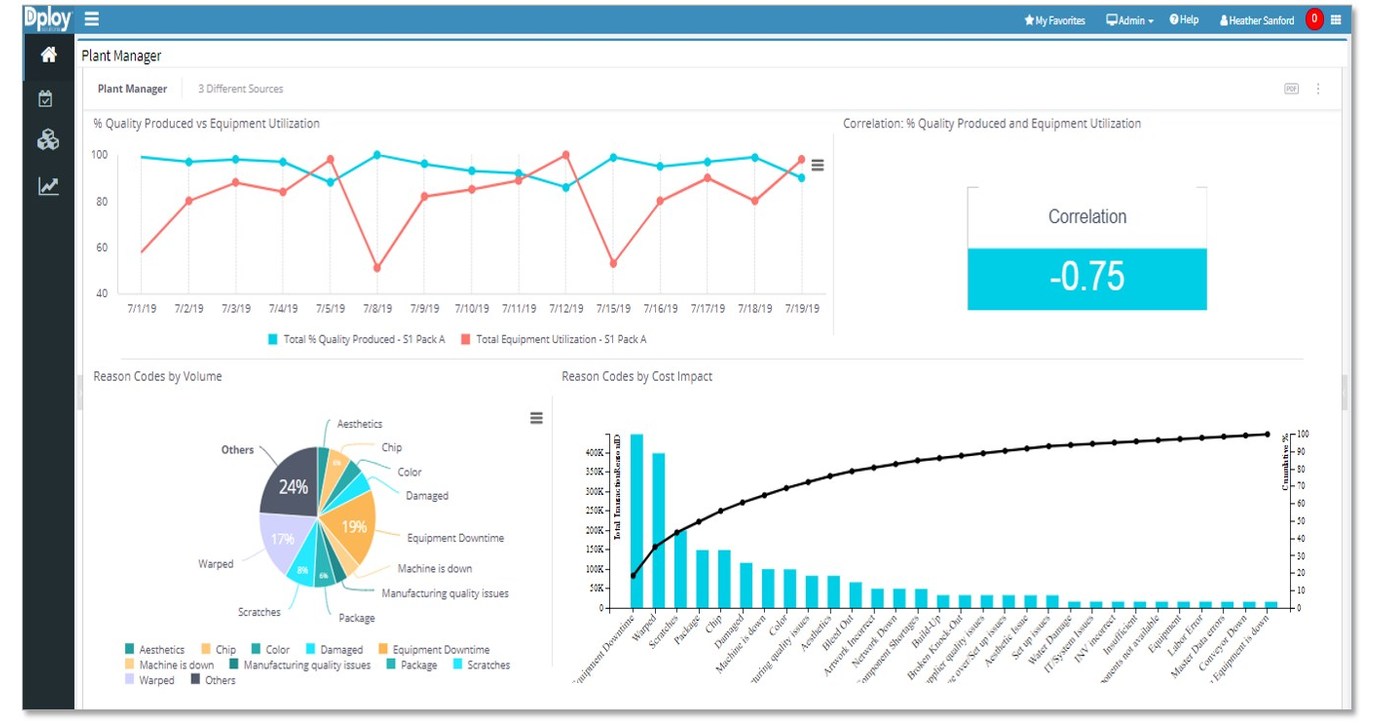This screenshot has width=1381, height=723.
Task: Select the analytics chart sidebar icon
Action: (47, 185)
